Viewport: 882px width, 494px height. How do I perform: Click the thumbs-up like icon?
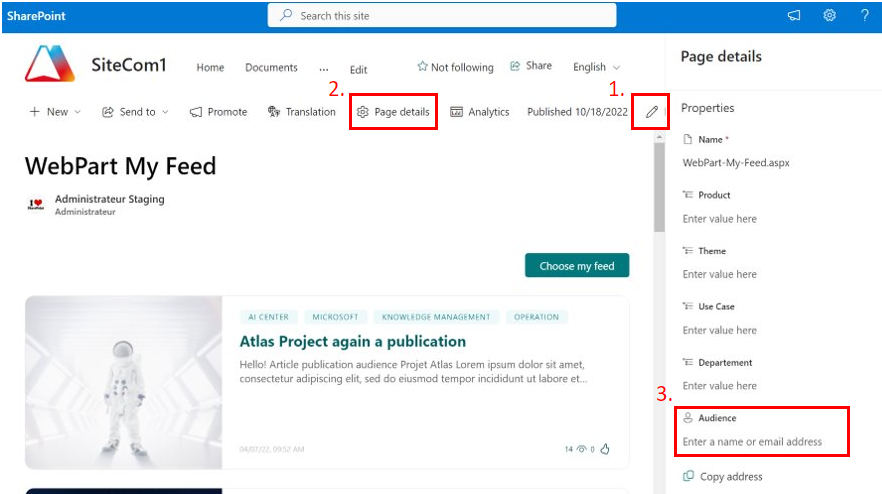click(x=605, y=448)
